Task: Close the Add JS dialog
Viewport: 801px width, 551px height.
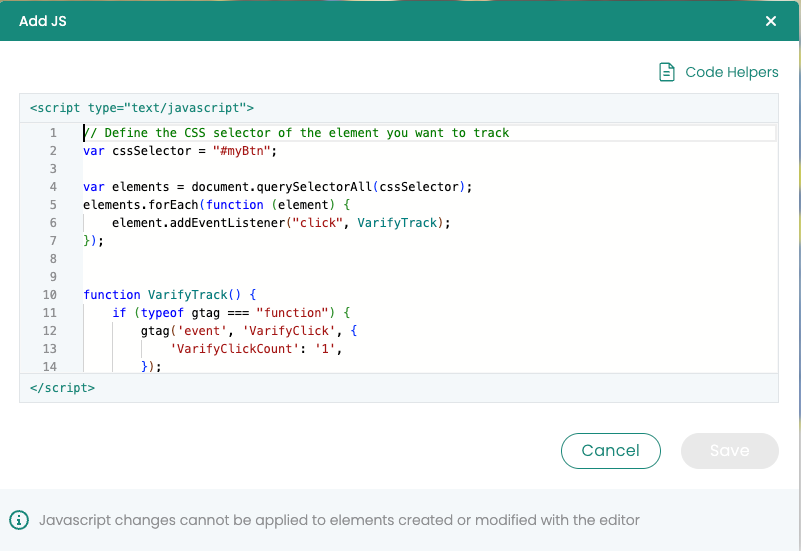Action: click(770, 21)
